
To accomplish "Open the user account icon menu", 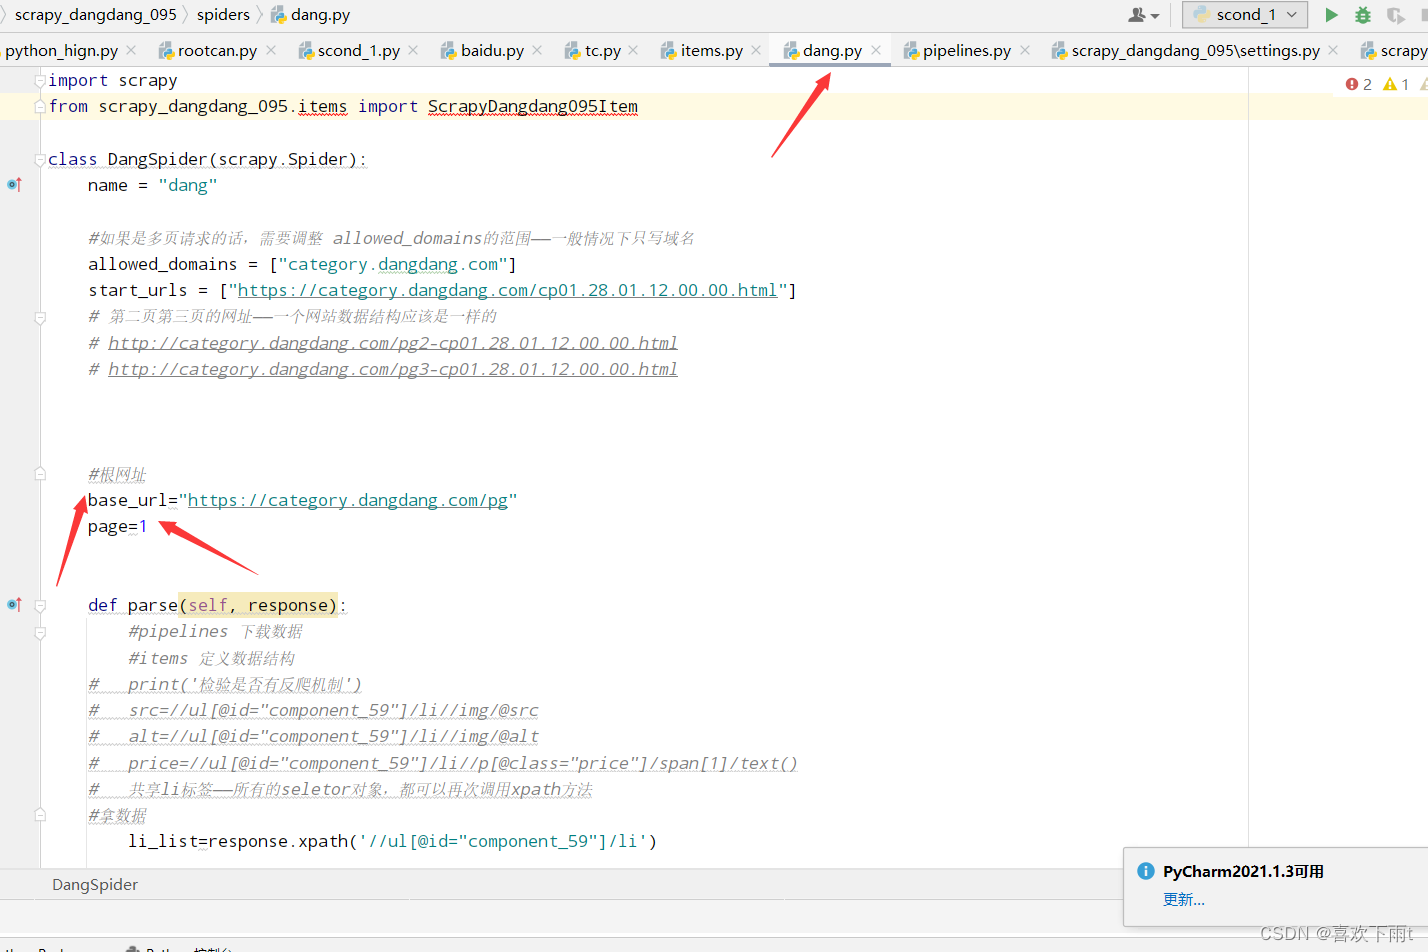I will coord(1143,15).
